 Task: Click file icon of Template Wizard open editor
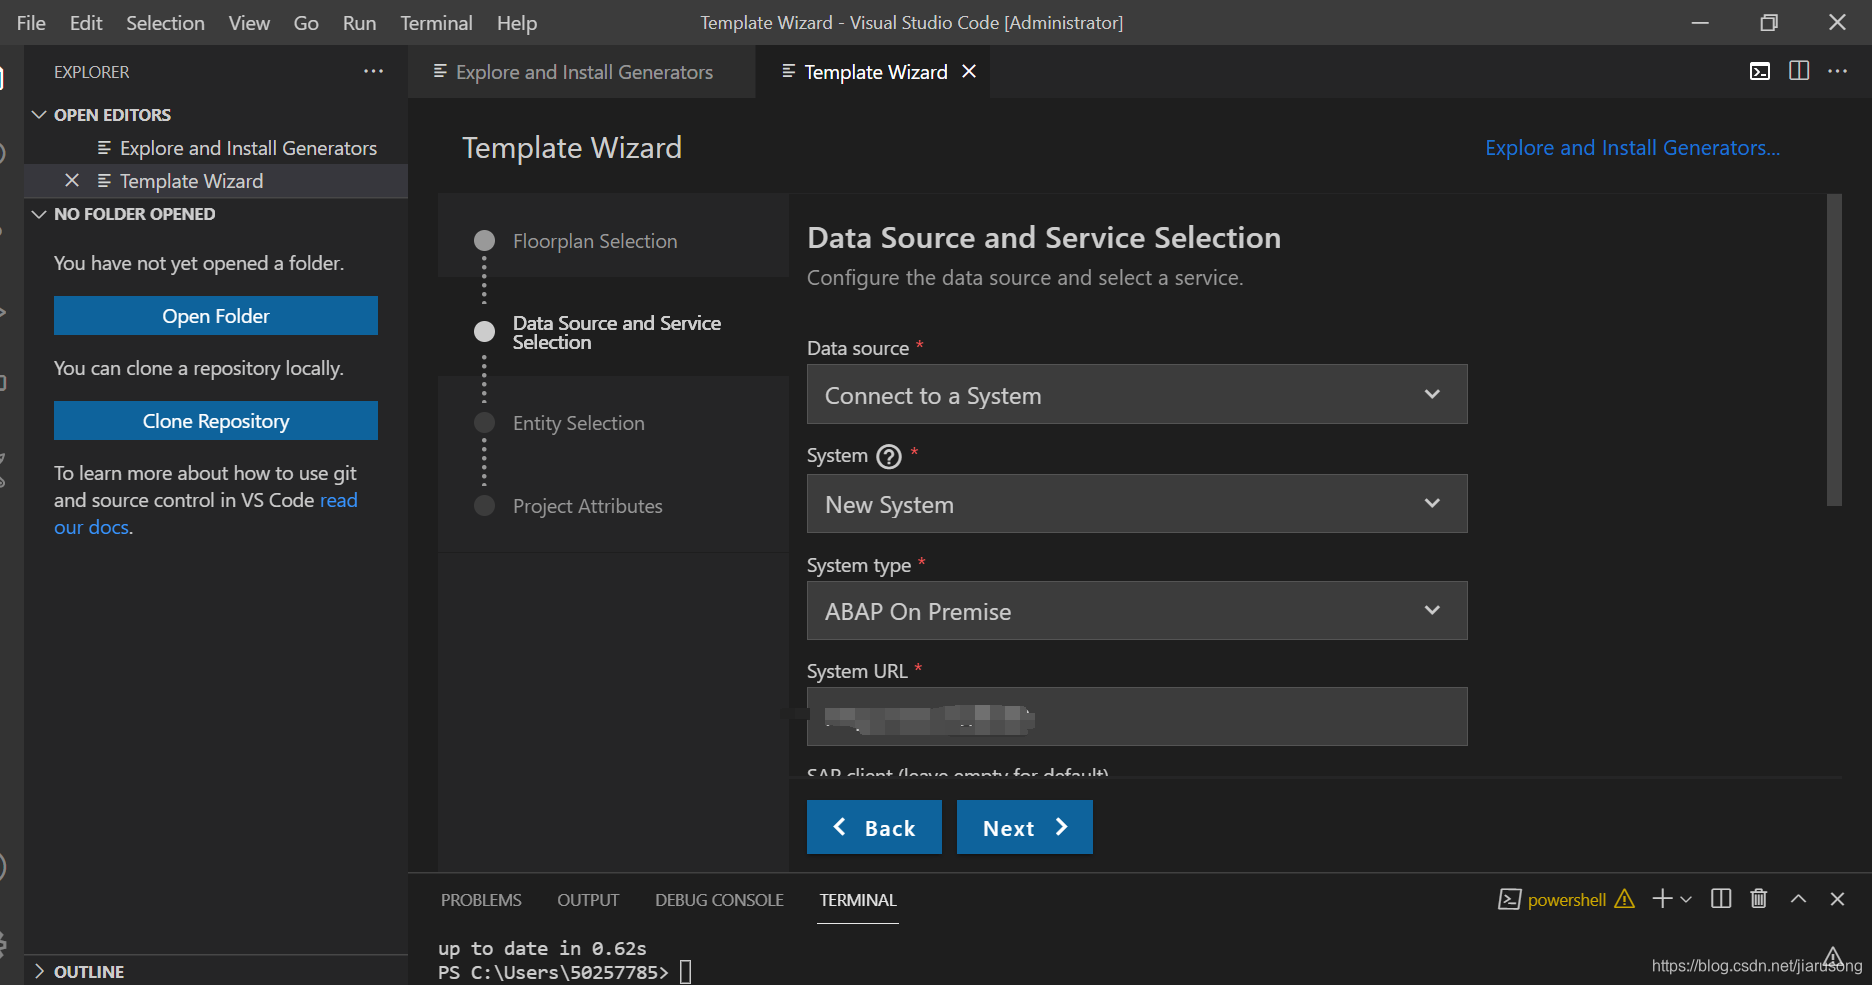click(x=104, y=180)
